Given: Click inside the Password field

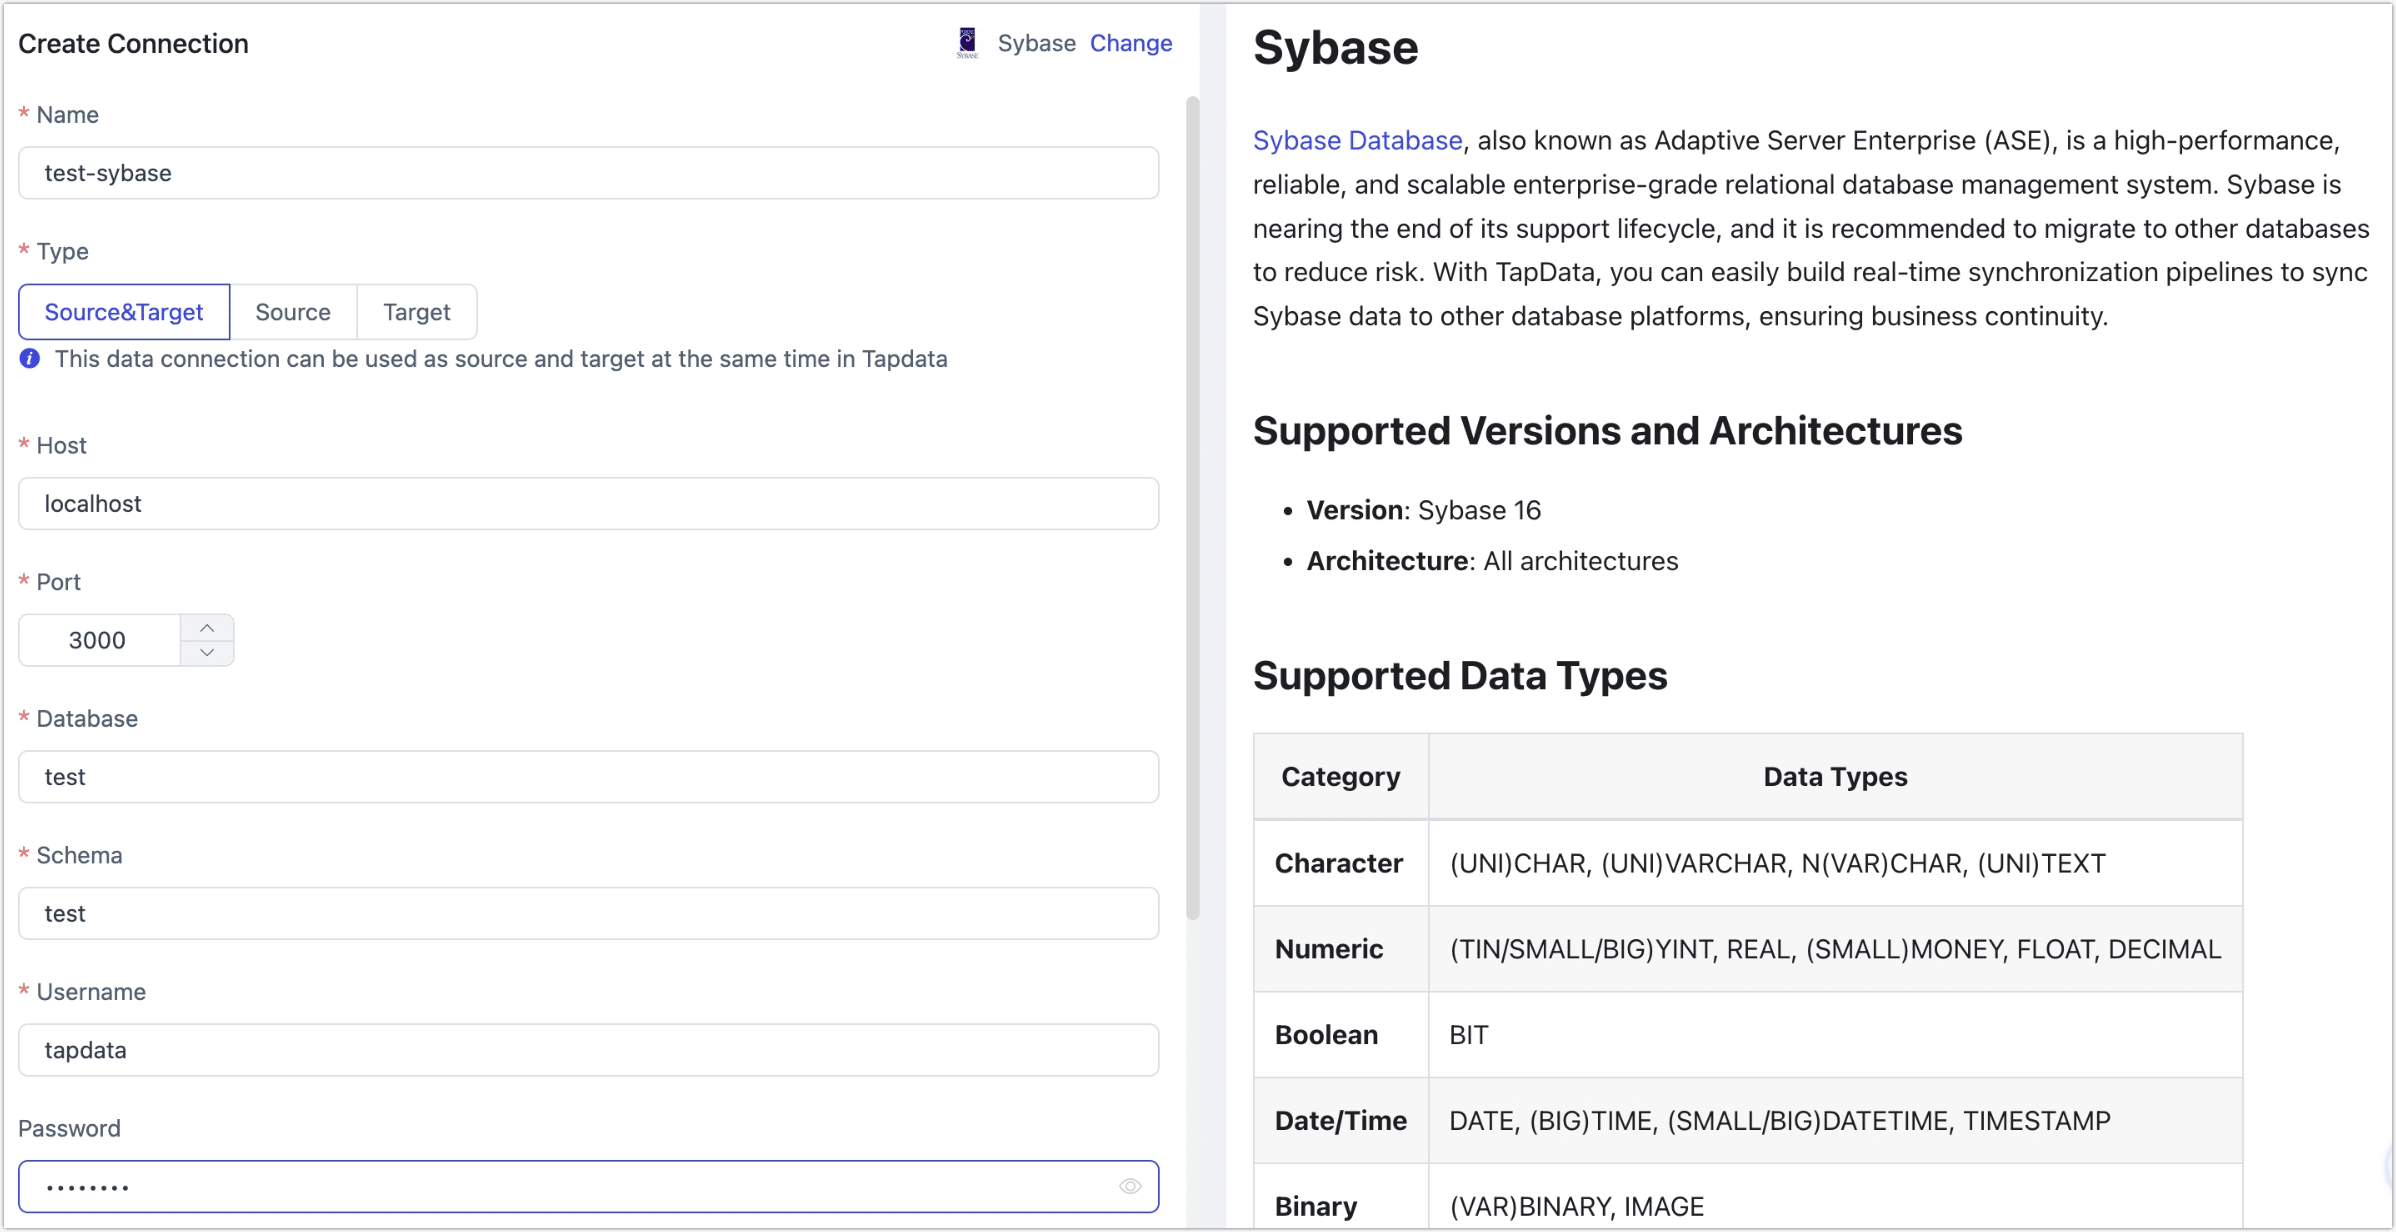Looking at the screenshot, I should pos(560,1186).
